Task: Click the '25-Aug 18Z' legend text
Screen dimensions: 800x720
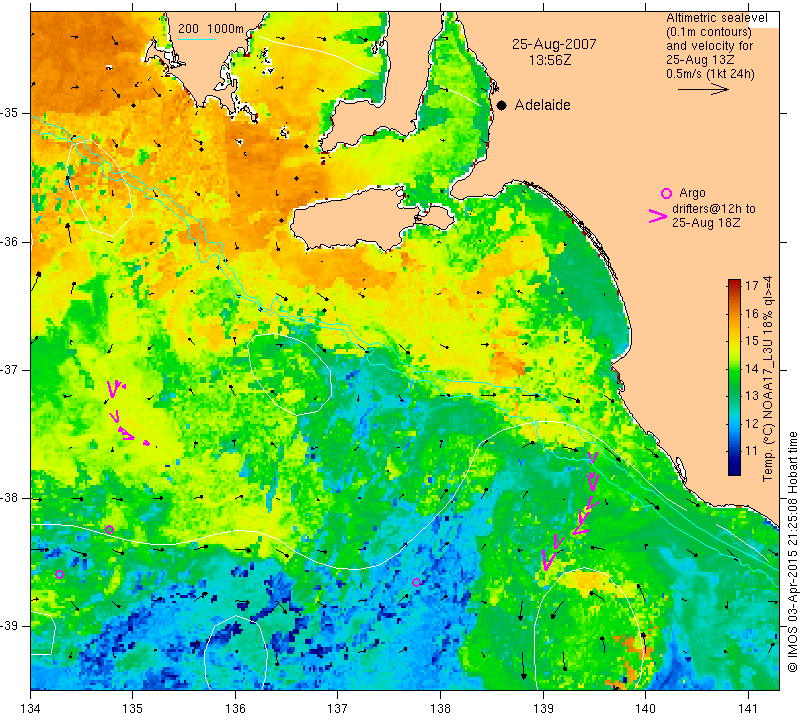Action: tap(706, 222)
